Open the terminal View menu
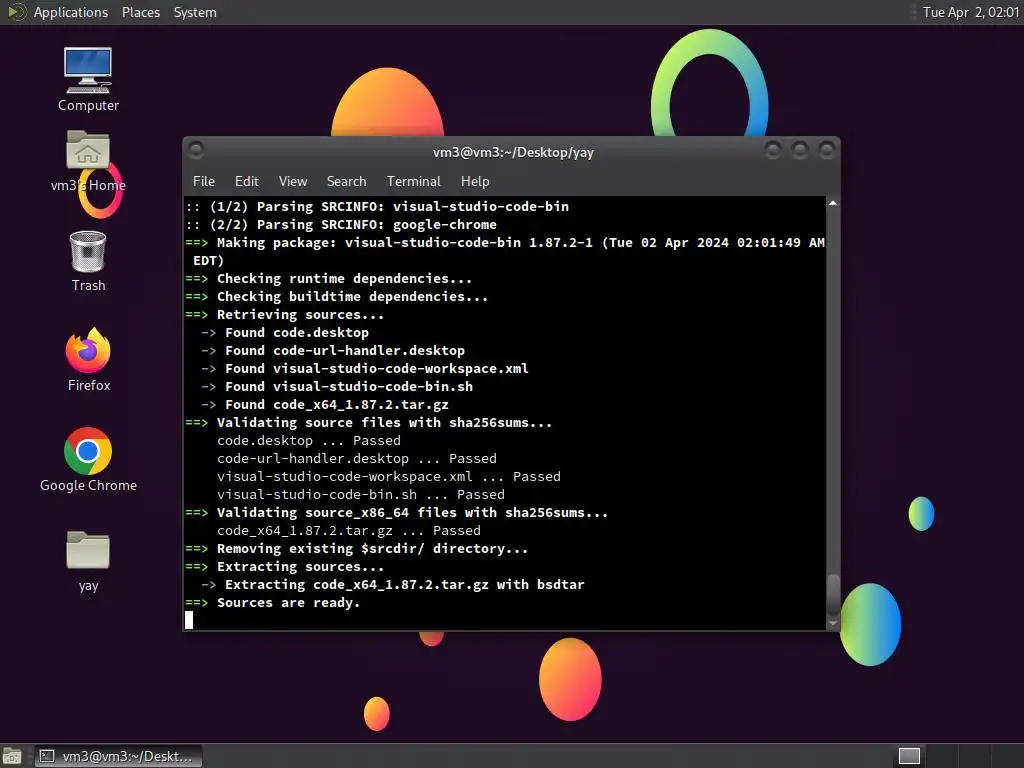 click(293, 182)
